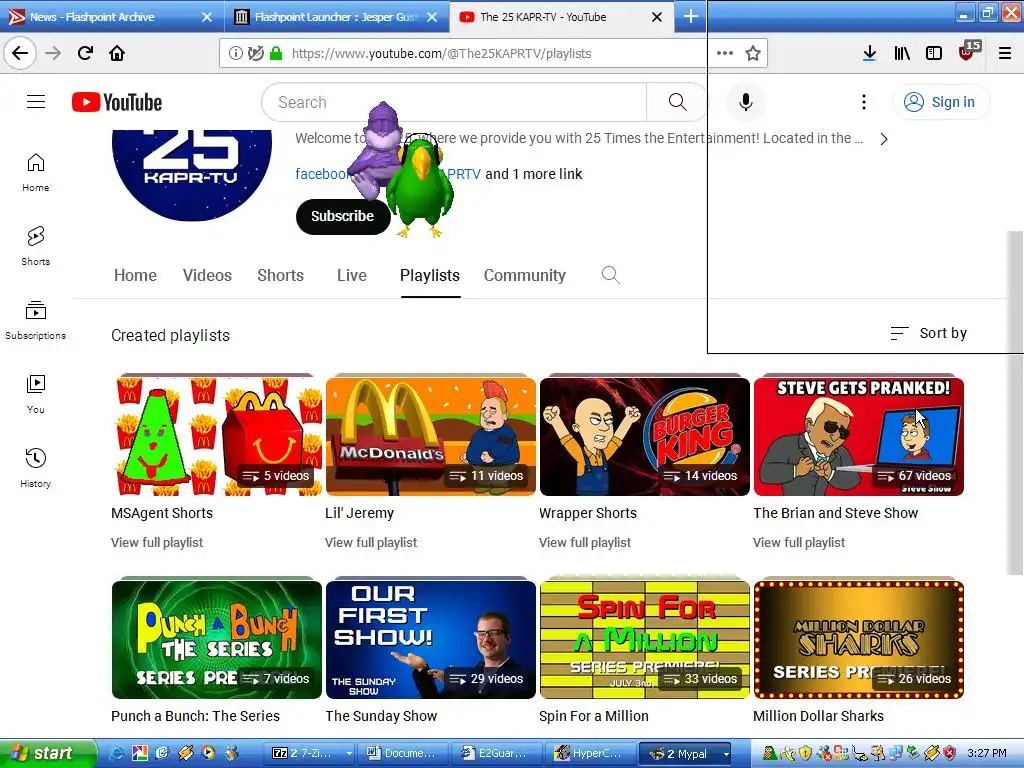
Task: Open the Wrapper Shorts Burger King thumbnail
Action: (x=645, y=436)
